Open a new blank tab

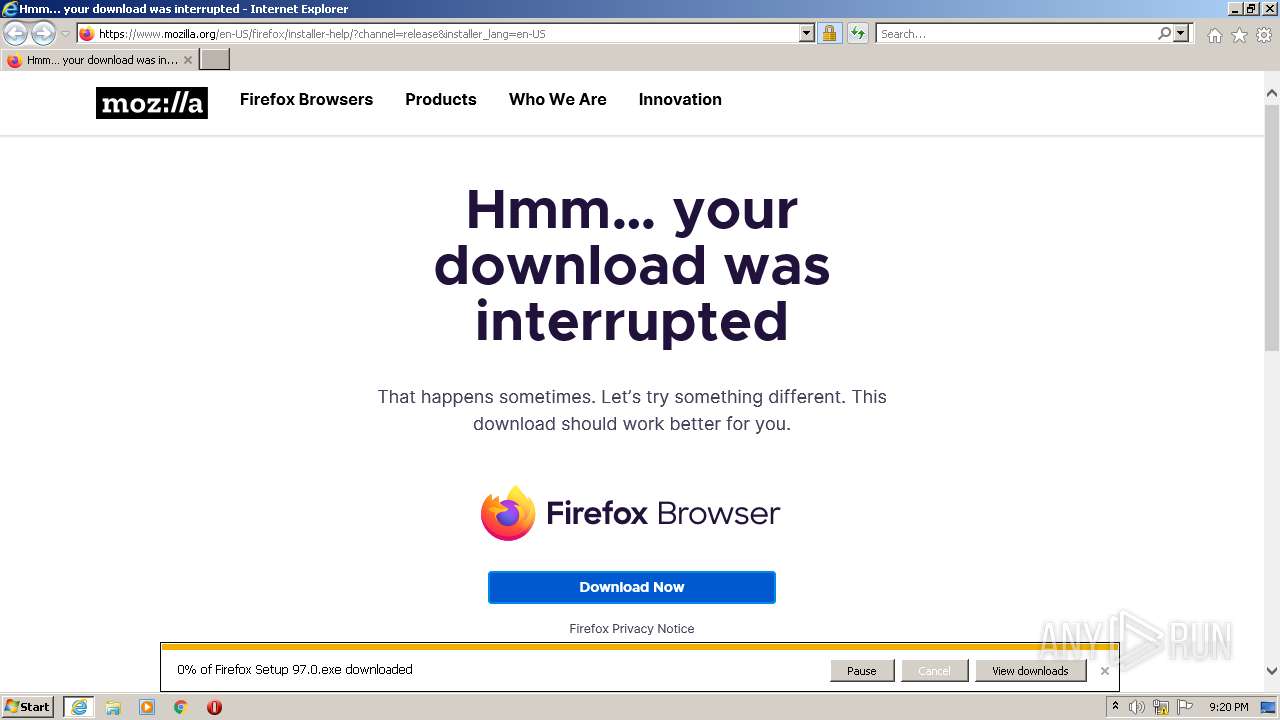215,60
